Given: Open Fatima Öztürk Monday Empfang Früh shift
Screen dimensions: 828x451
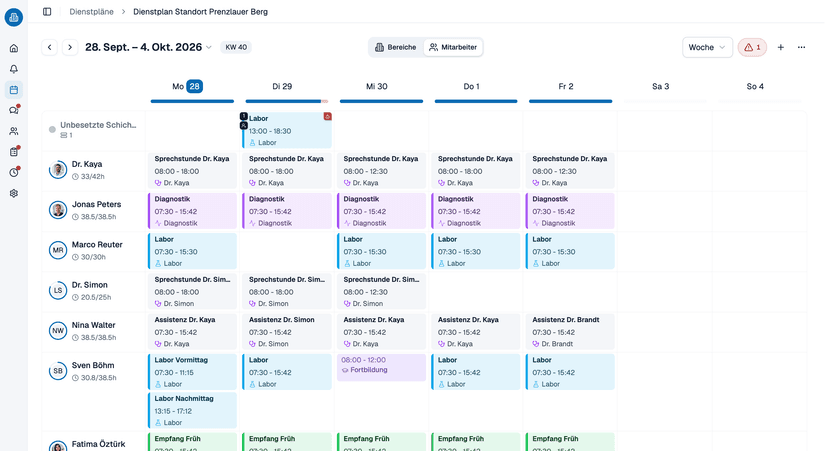Looking at the screenshot, I should [192, 442].
